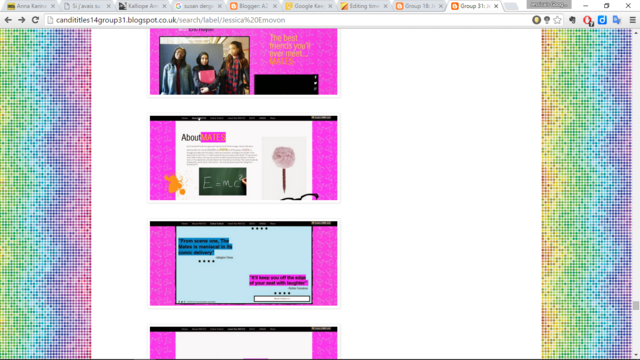
Task: Close the Google Keep tab
Action: [330, 6]
